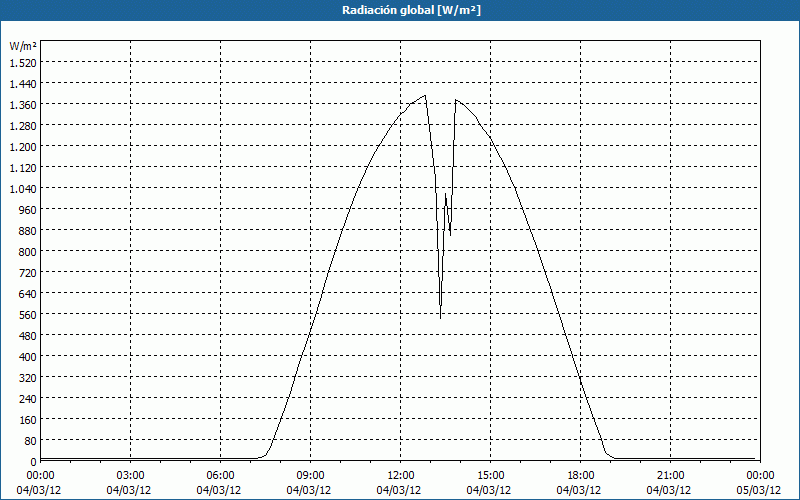Viewport: 800px width, 500px height.
Task: Click the 720 y-axis value
Action: [x=28, y=273]
